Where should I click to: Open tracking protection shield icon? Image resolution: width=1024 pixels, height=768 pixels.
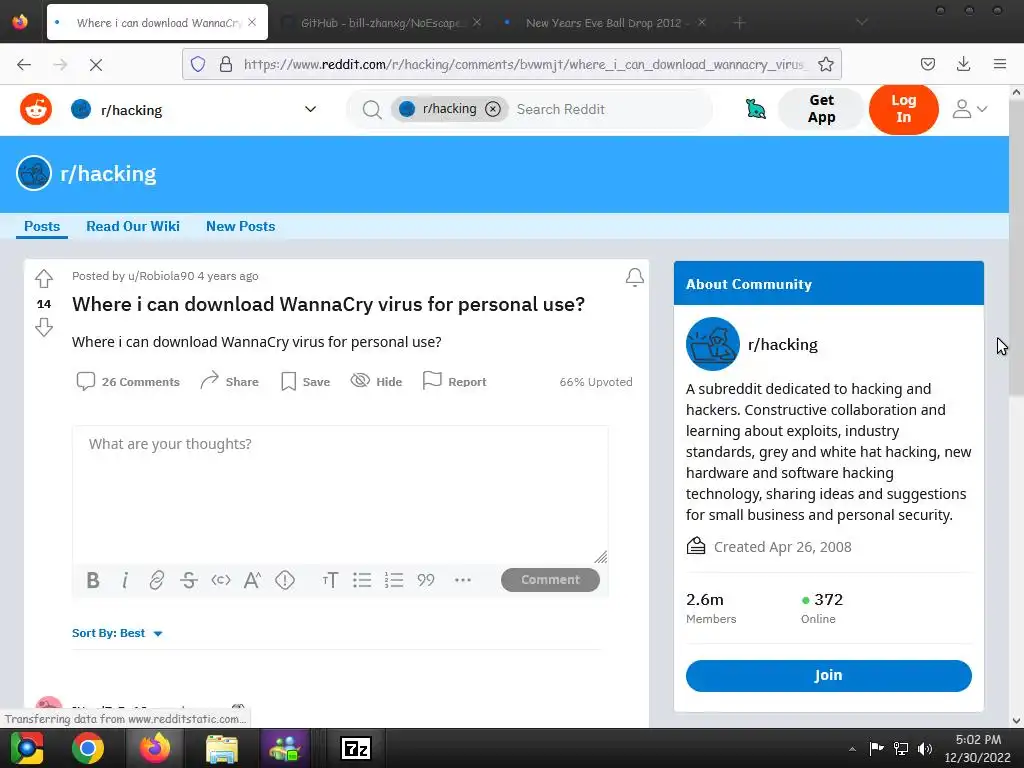(x=198, y=64)
